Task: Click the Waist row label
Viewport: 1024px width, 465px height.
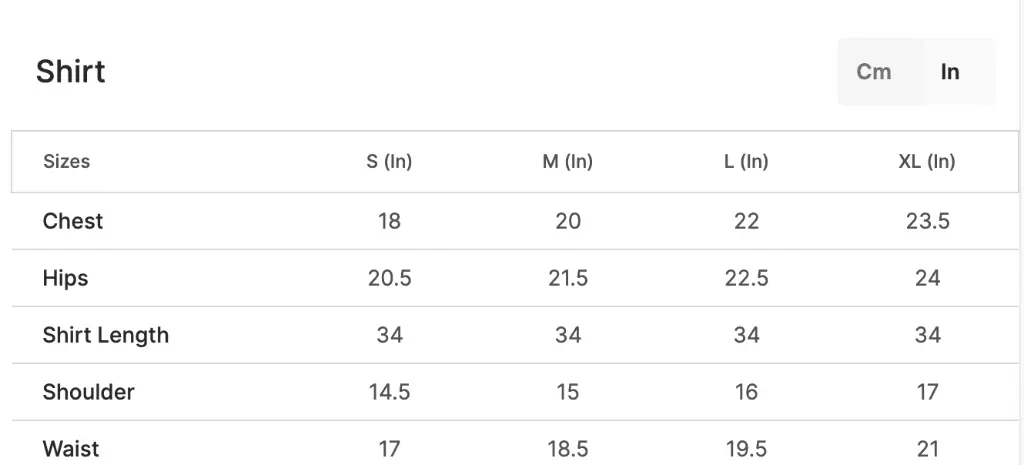Action: [71, 449]
